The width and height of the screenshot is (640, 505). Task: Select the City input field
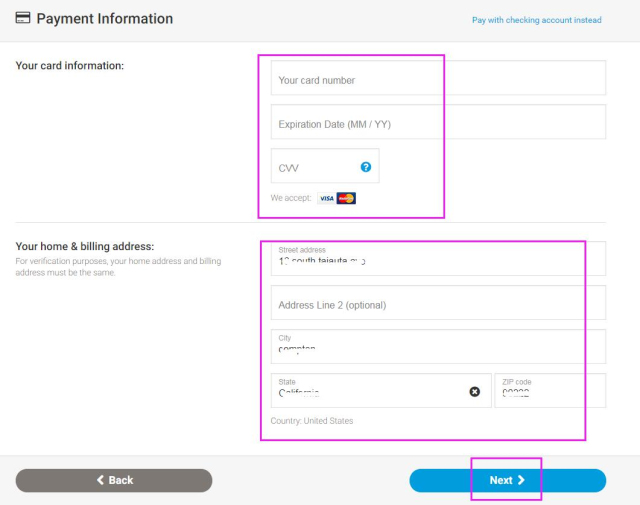click(x=437, y=347)
